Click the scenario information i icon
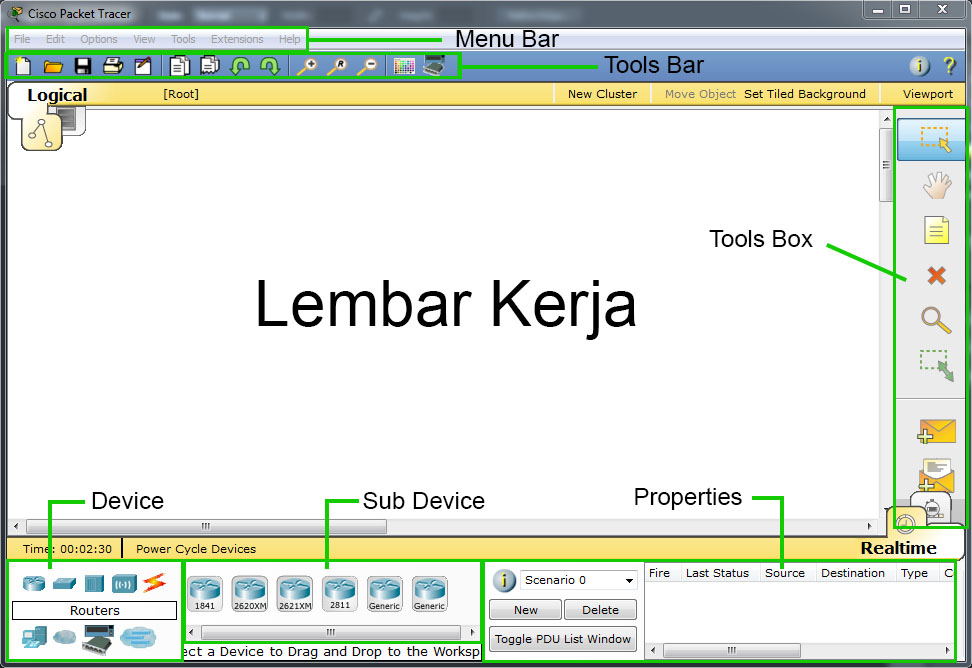Screen dimensions: 972x668 tap(504, 581)
